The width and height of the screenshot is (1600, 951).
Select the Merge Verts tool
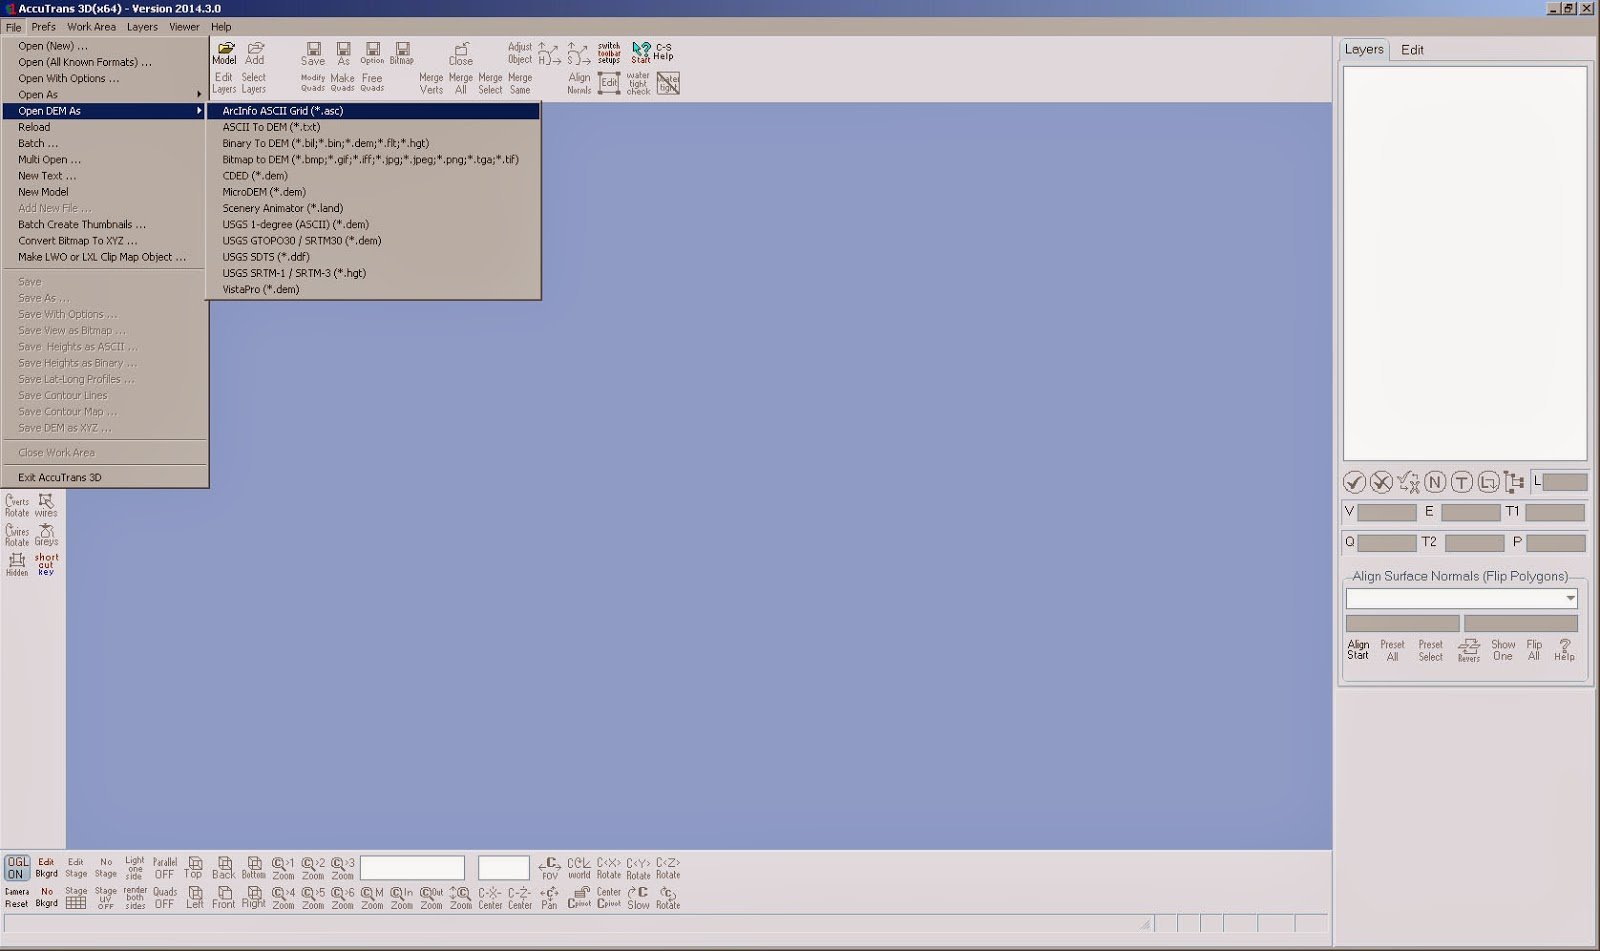430,82
